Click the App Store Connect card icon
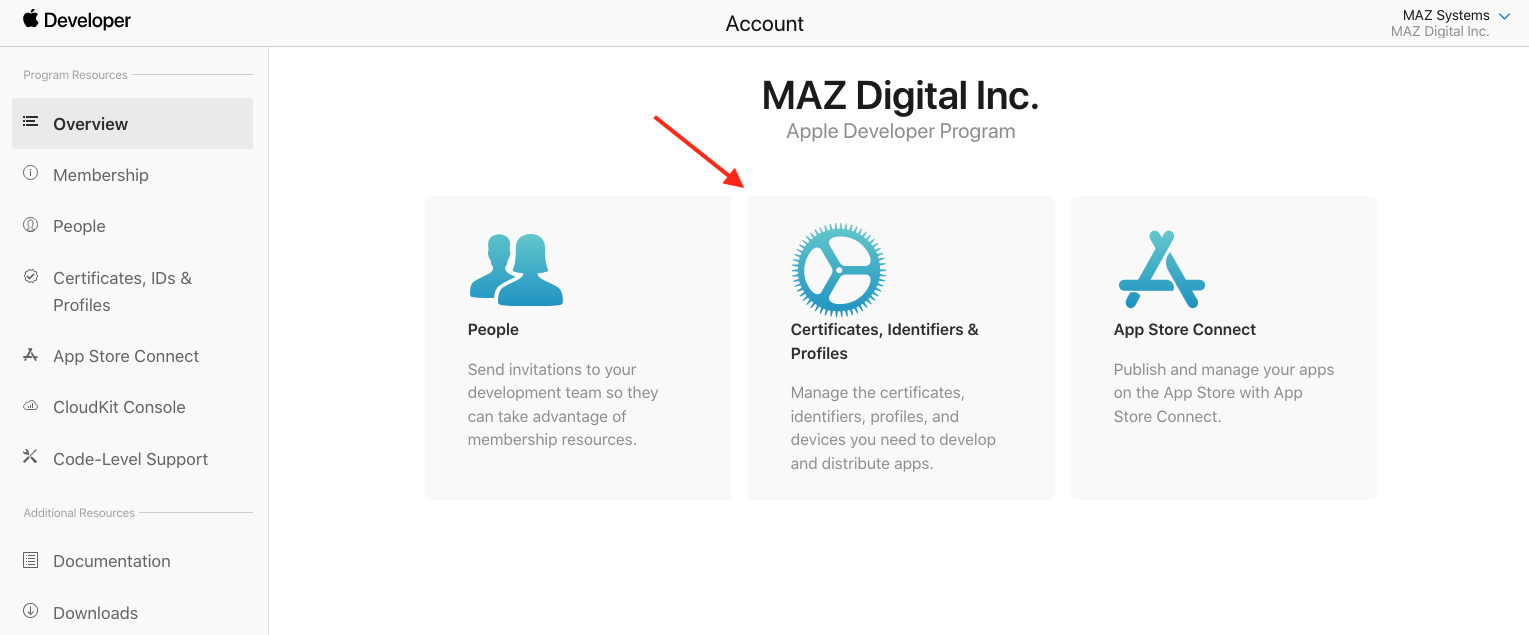Image resolution: width=1529 pixels, height=635 pixels. (x=1161, y=270)
